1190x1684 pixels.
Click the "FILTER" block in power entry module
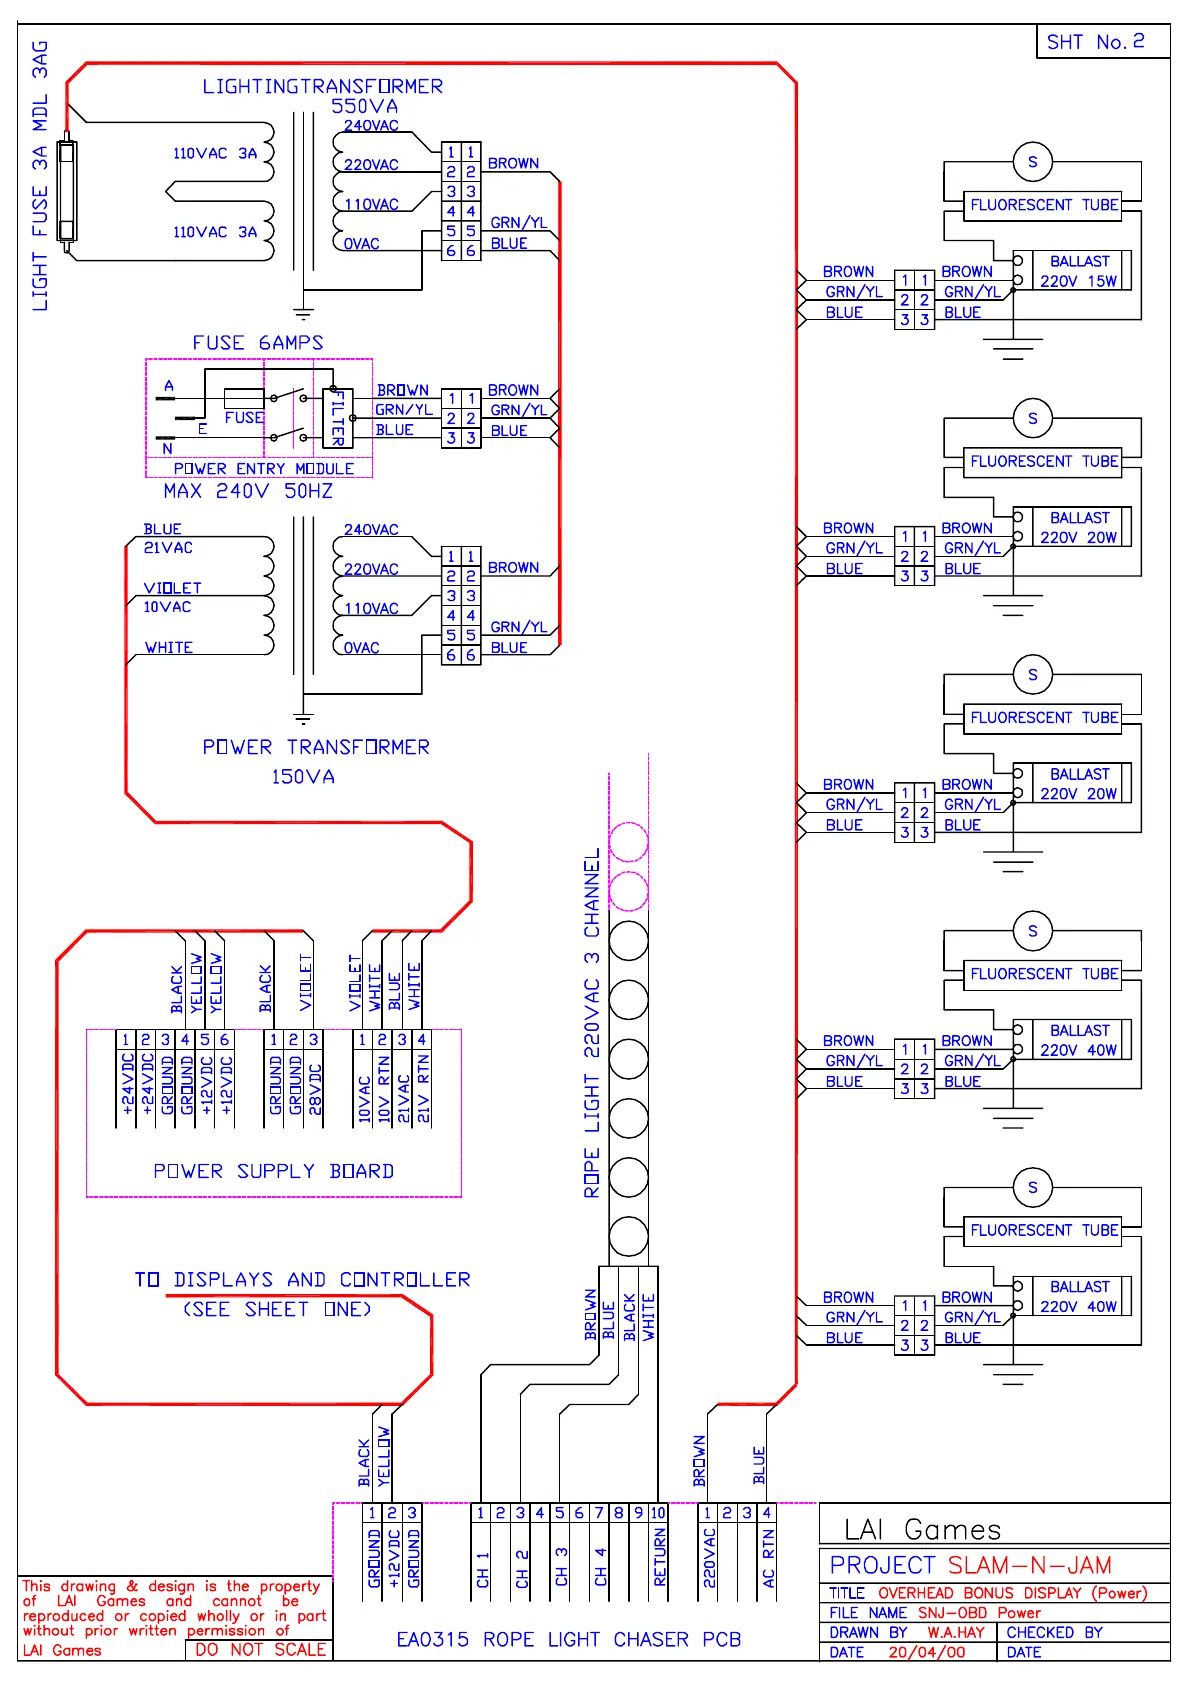pos(338,417)
